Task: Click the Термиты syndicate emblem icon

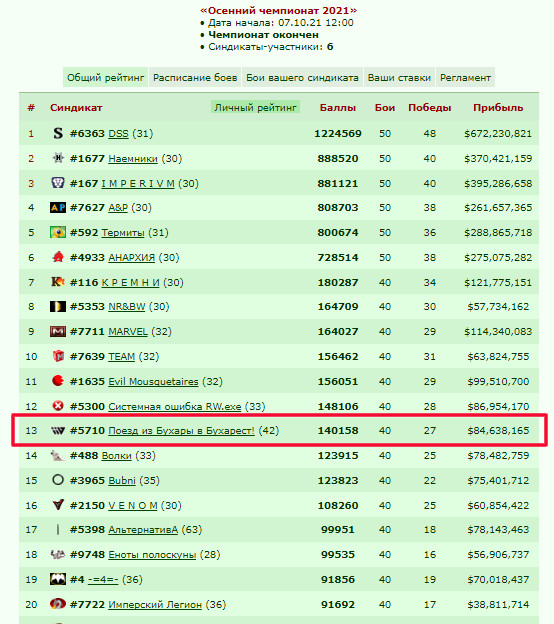Action: tap(58, 232)
